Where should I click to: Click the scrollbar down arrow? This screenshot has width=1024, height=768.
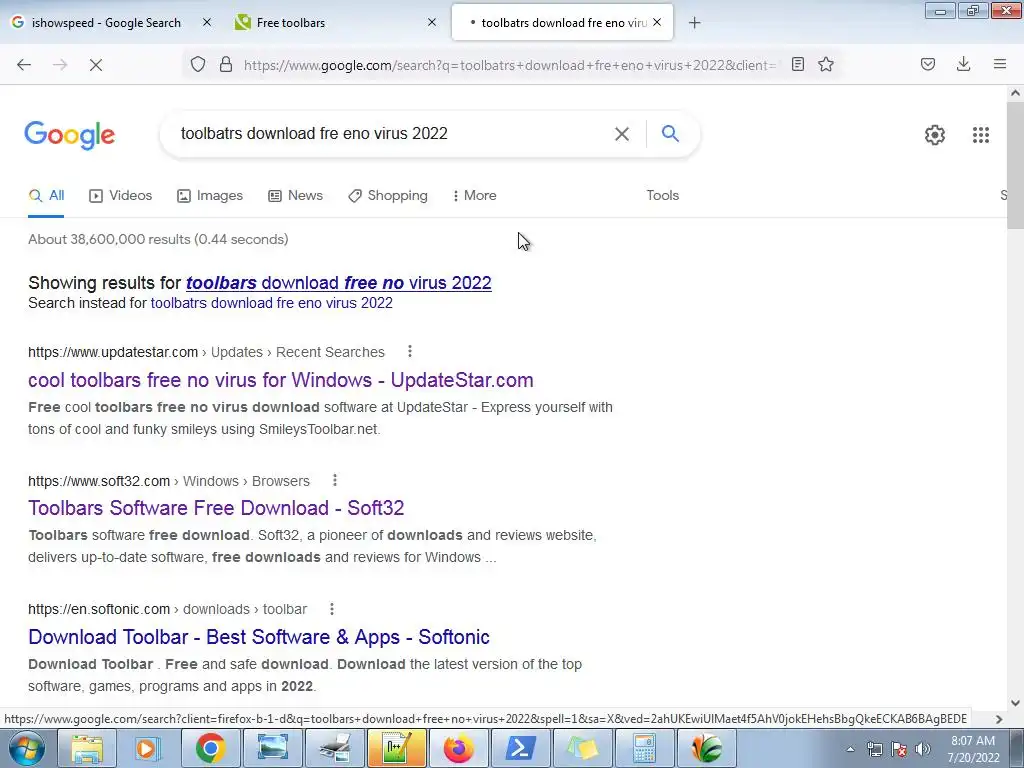coord(1015,703)
